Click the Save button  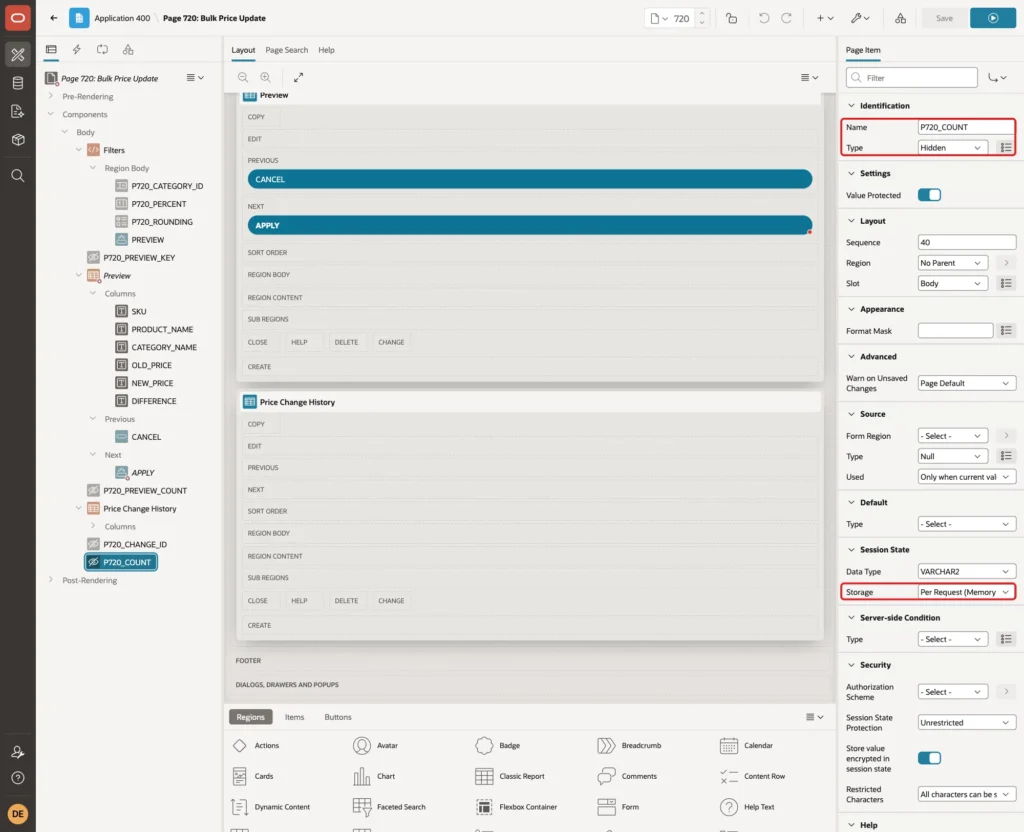pos(944,18)
